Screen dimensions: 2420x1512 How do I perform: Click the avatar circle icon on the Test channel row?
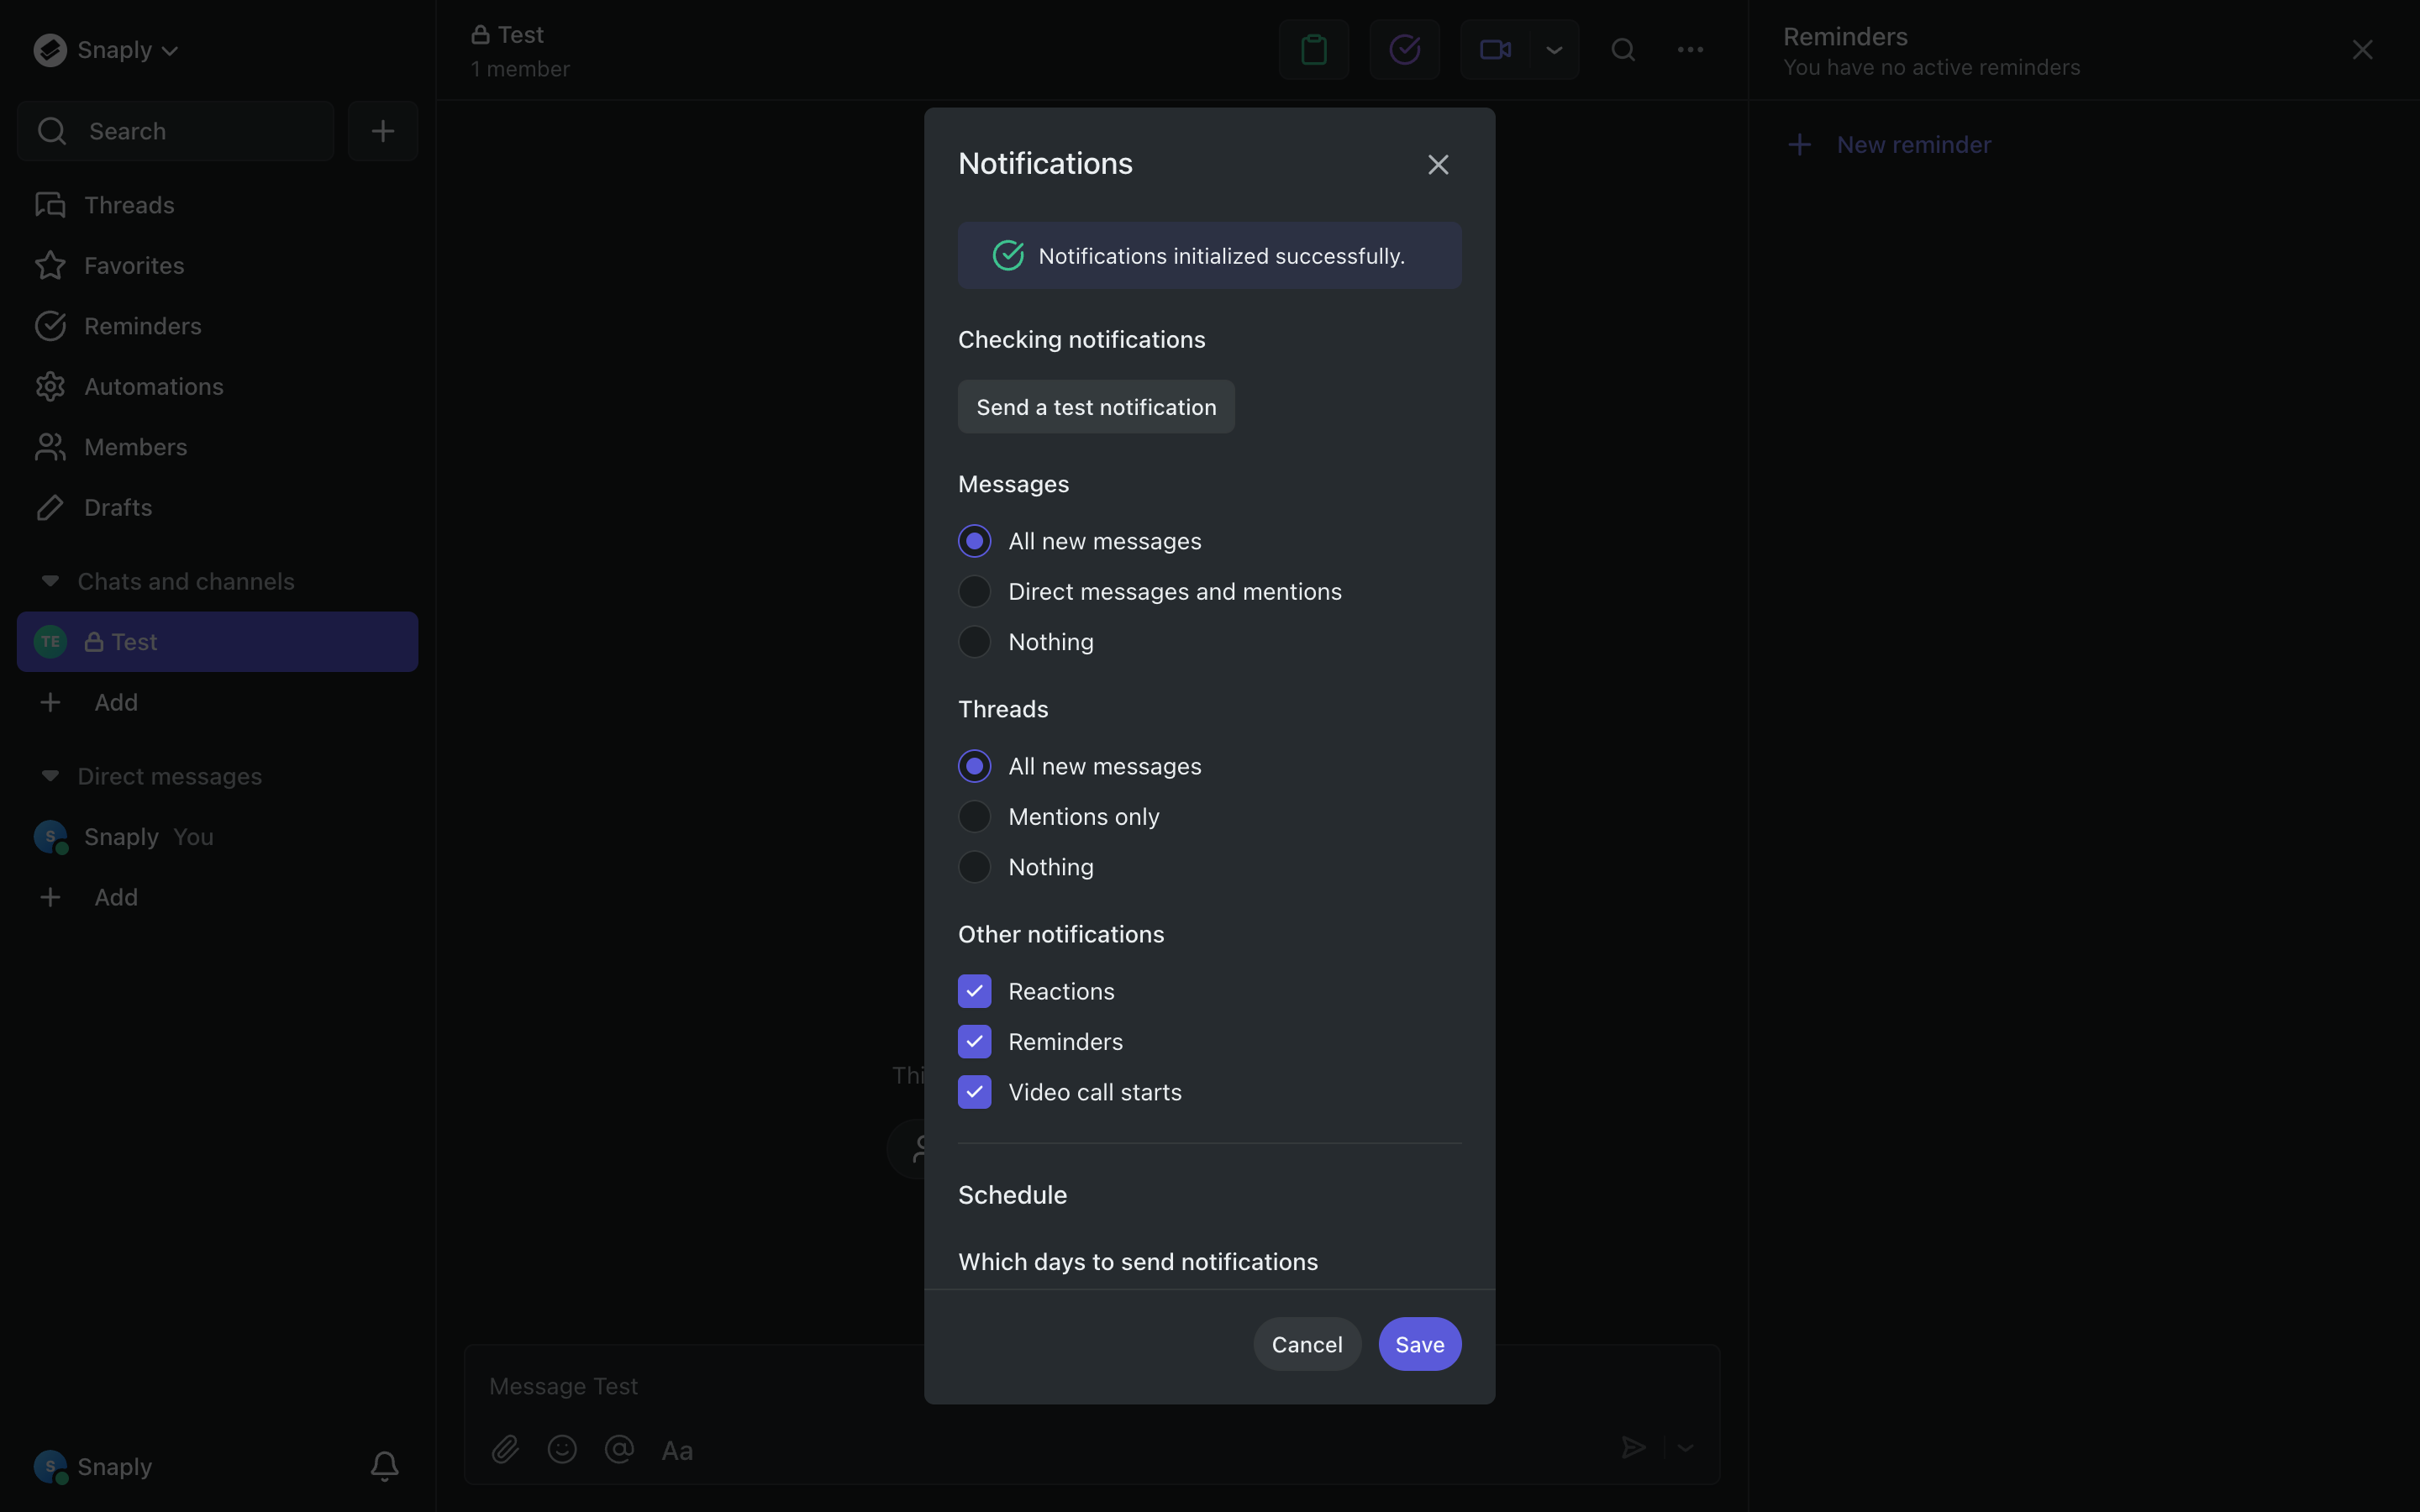click(x=50, y=642)
